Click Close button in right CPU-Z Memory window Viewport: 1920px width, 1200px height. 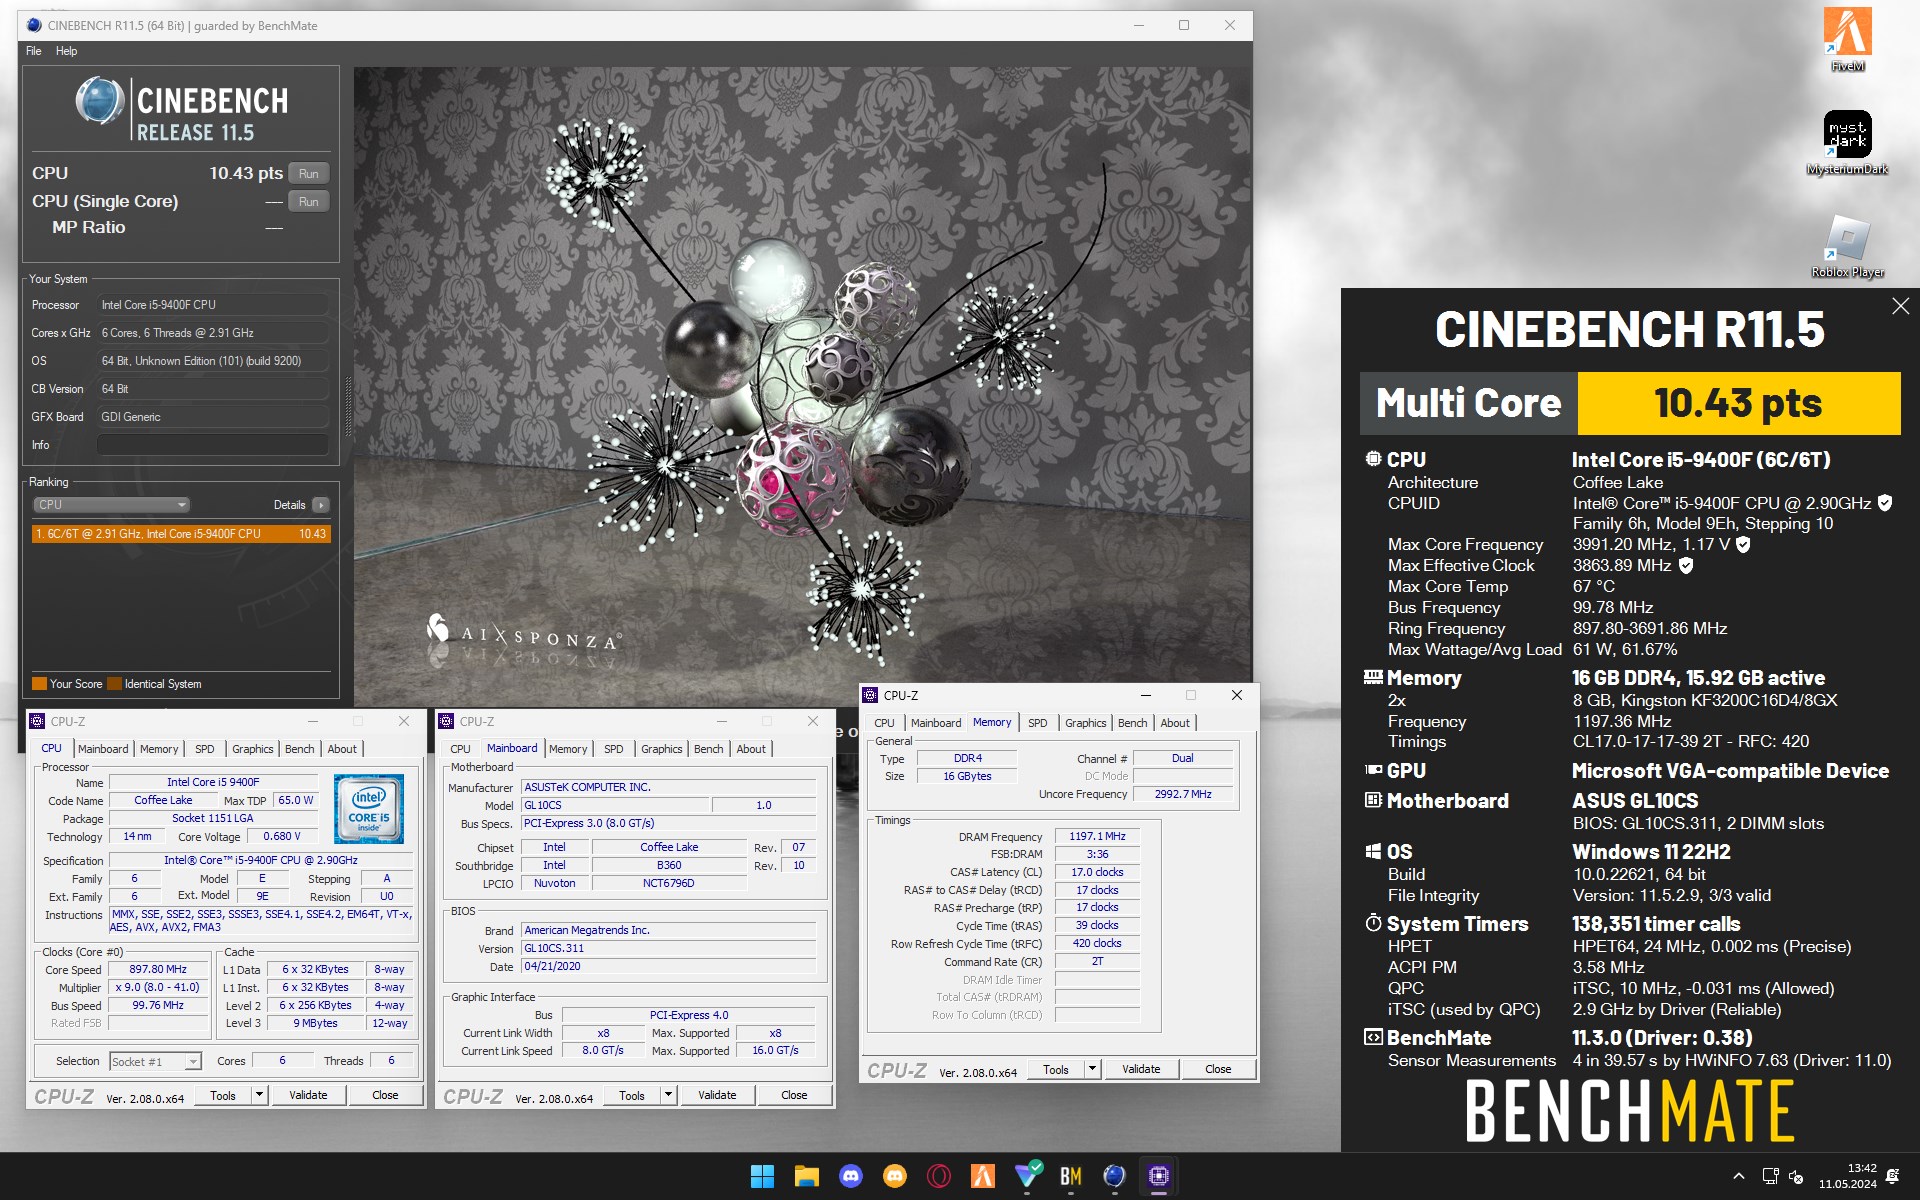[x=1218, y=1069]
